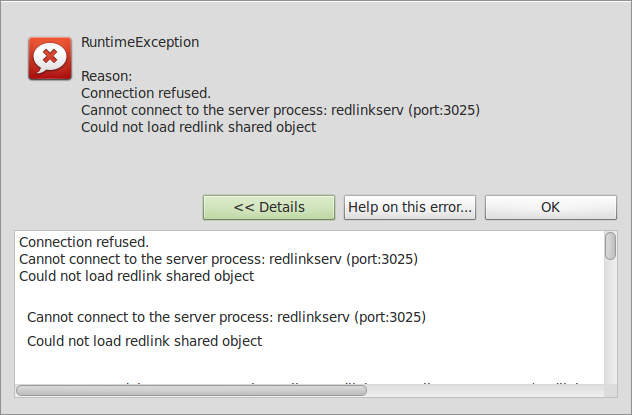Collapse details with the "<< Details" button

(268, 207)
